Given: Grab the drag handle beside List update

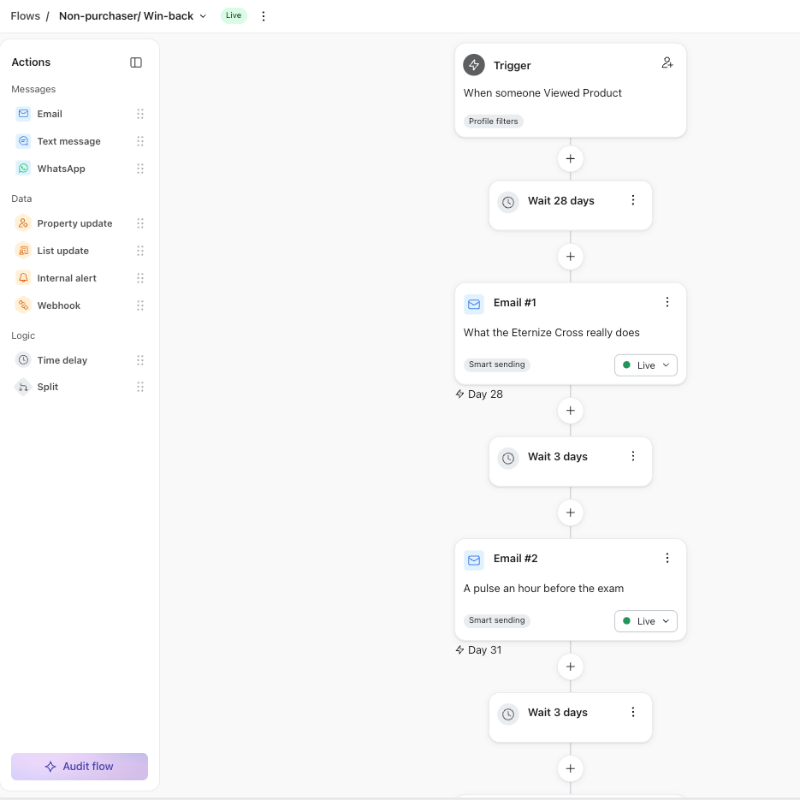Looking at the screenshot, I should click(x=140, y=251).
